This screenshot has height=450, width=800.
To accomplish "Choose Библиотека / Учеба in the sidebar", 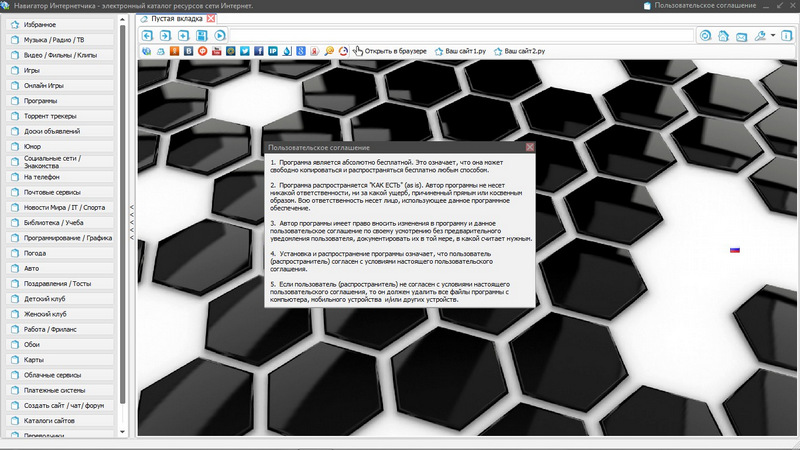I will [x=60, y=222].
